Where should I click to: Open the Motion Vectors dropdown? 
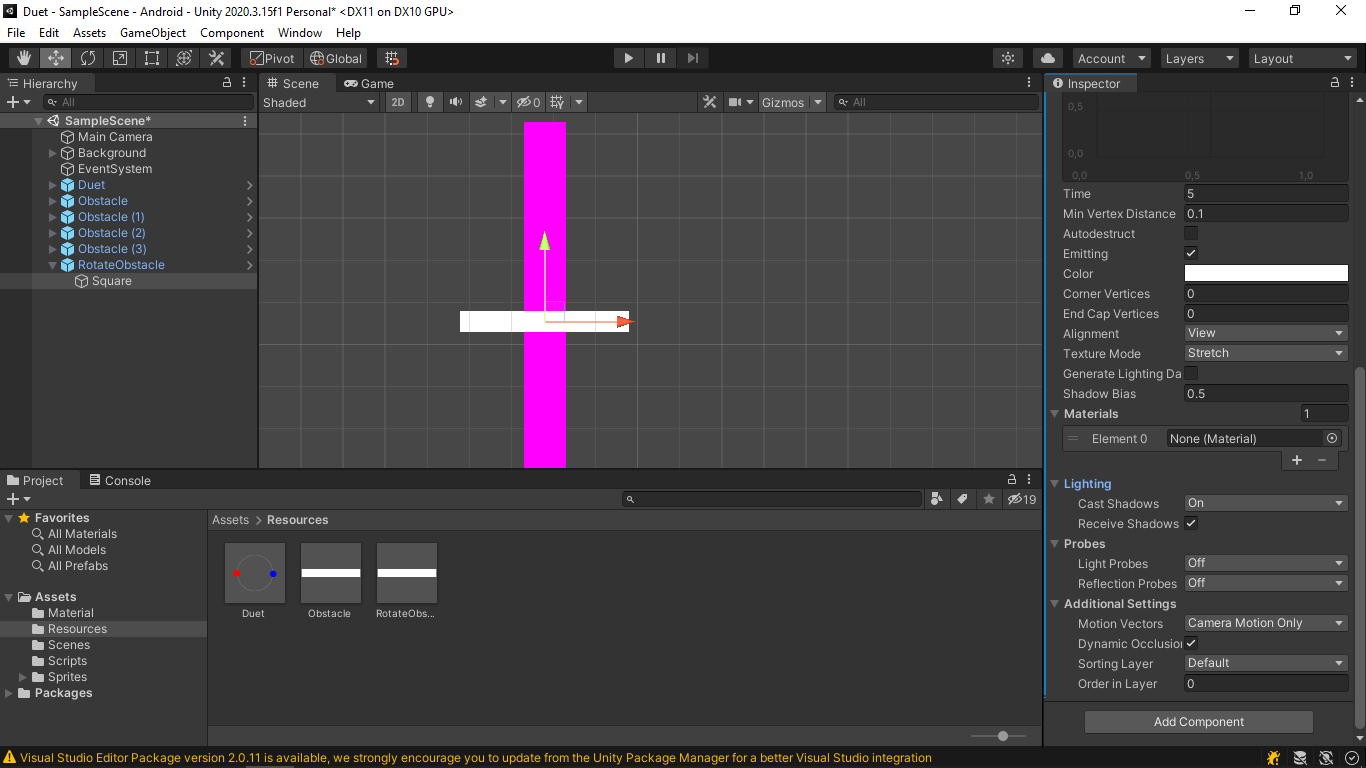1266,623
